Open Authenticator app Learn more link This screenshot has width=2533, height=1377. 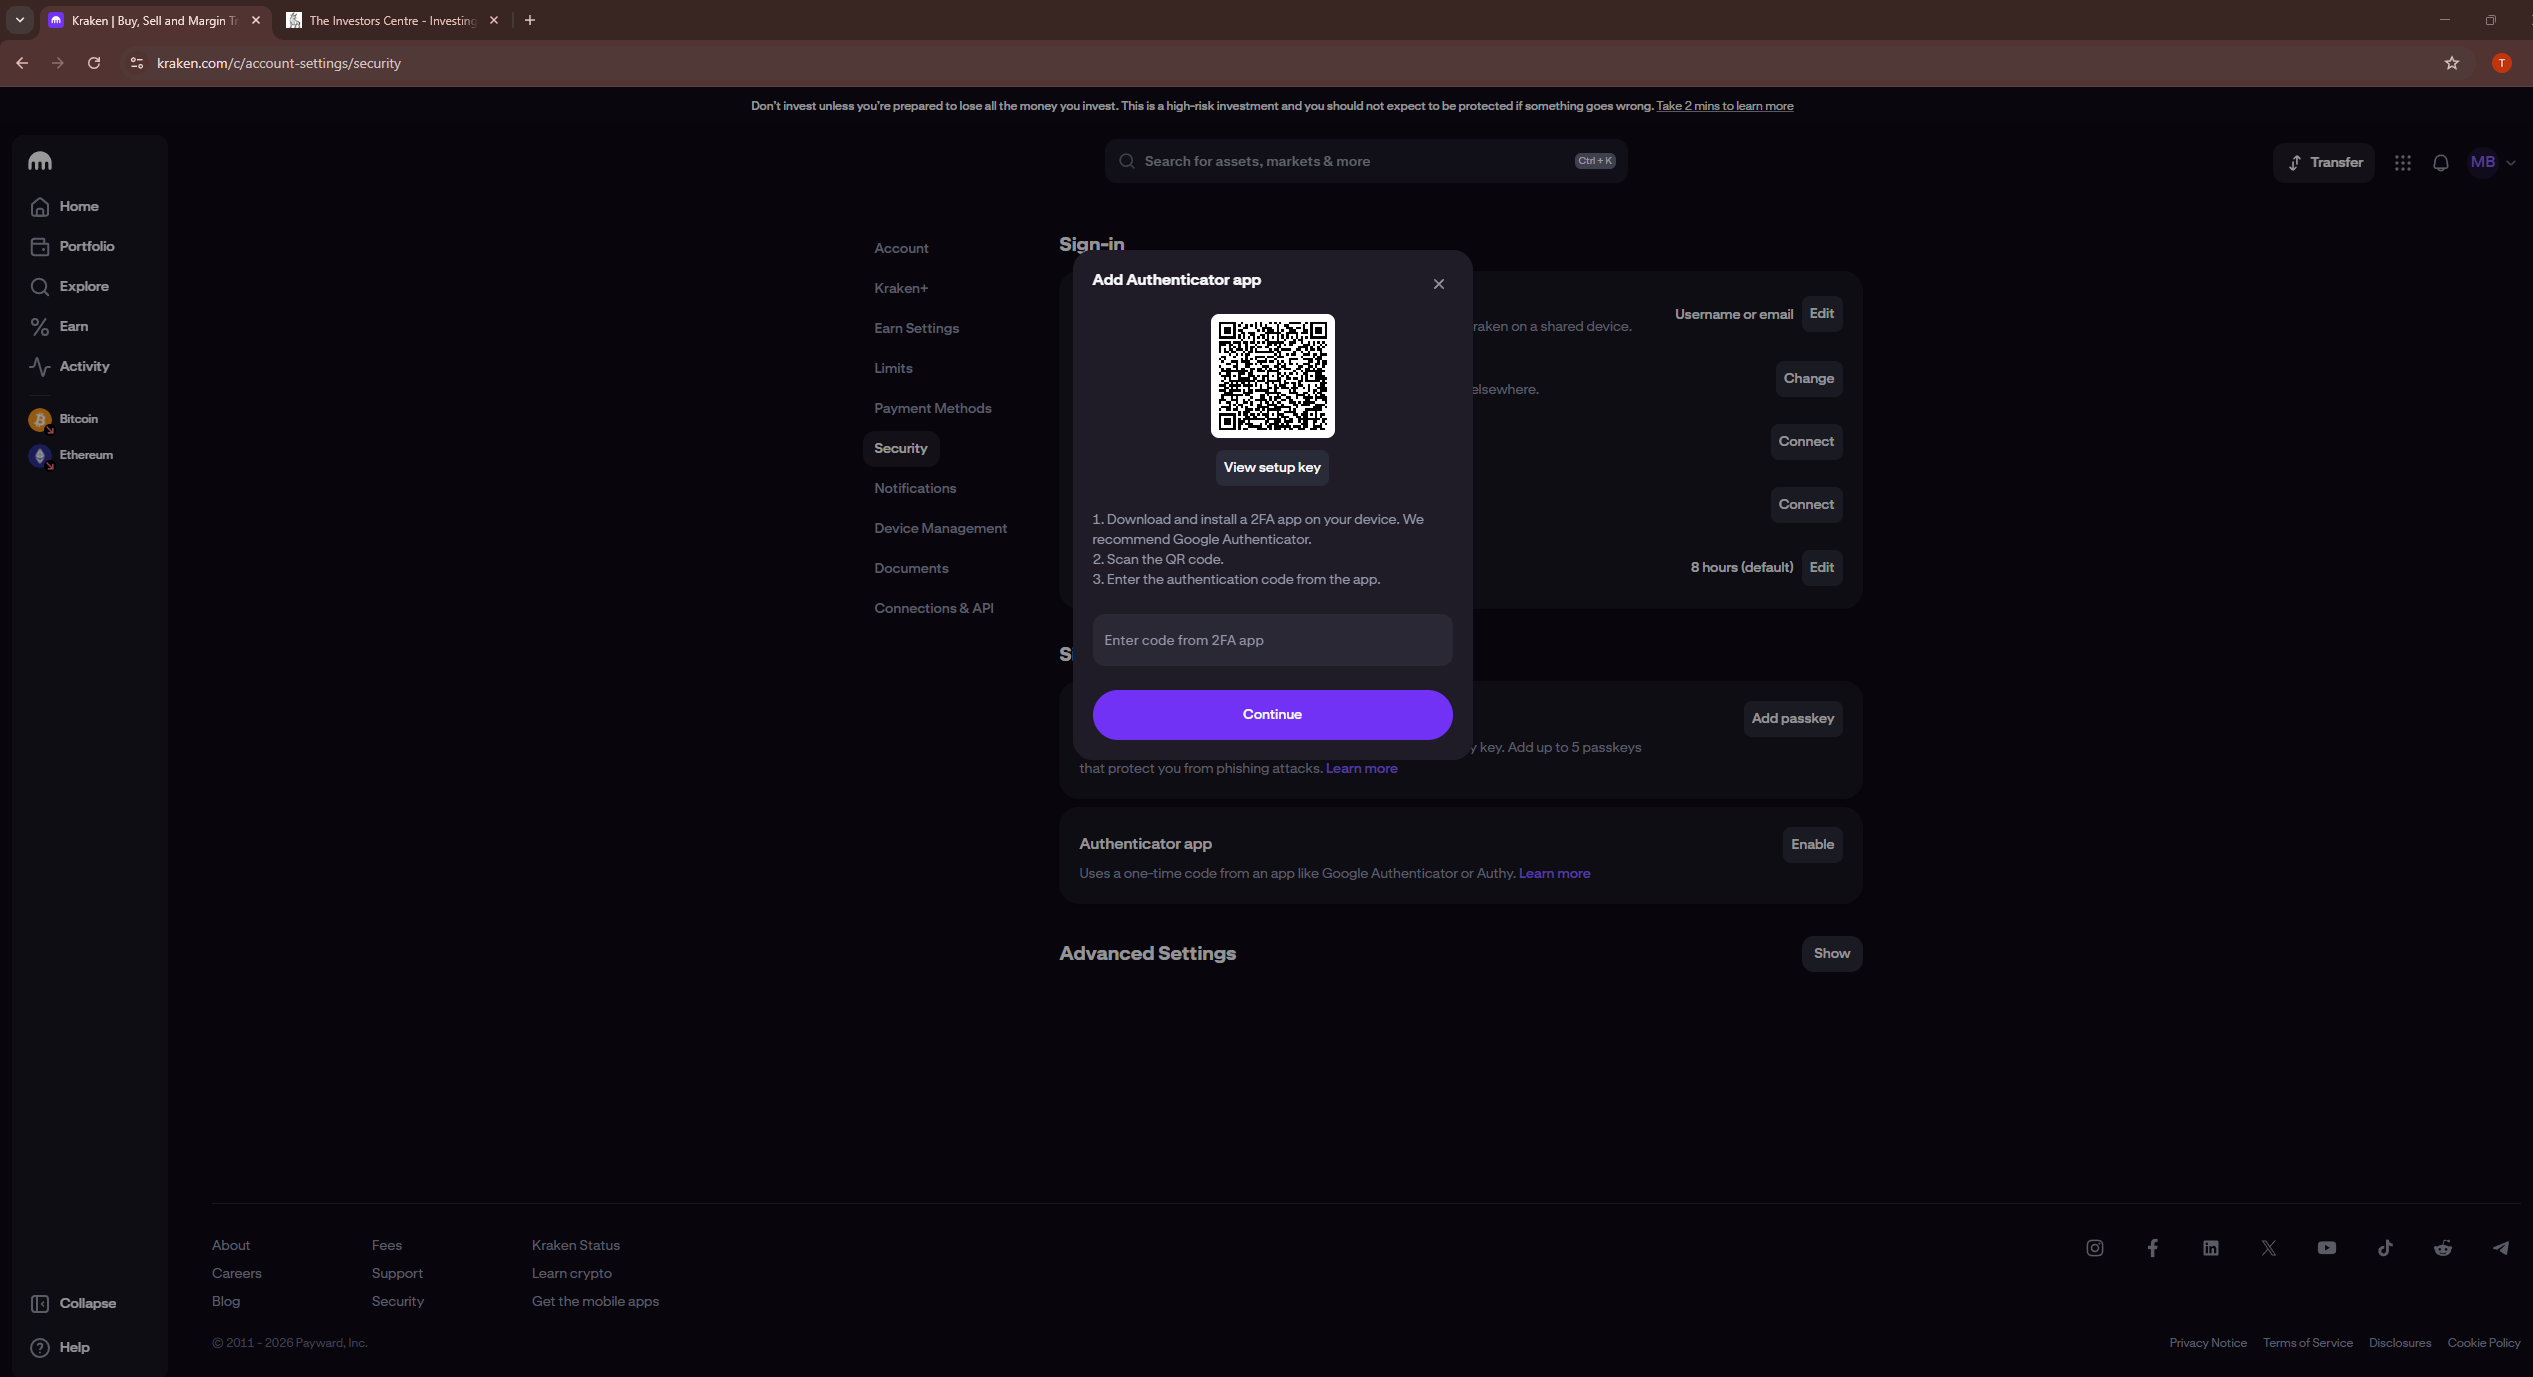coord(1554,873)
